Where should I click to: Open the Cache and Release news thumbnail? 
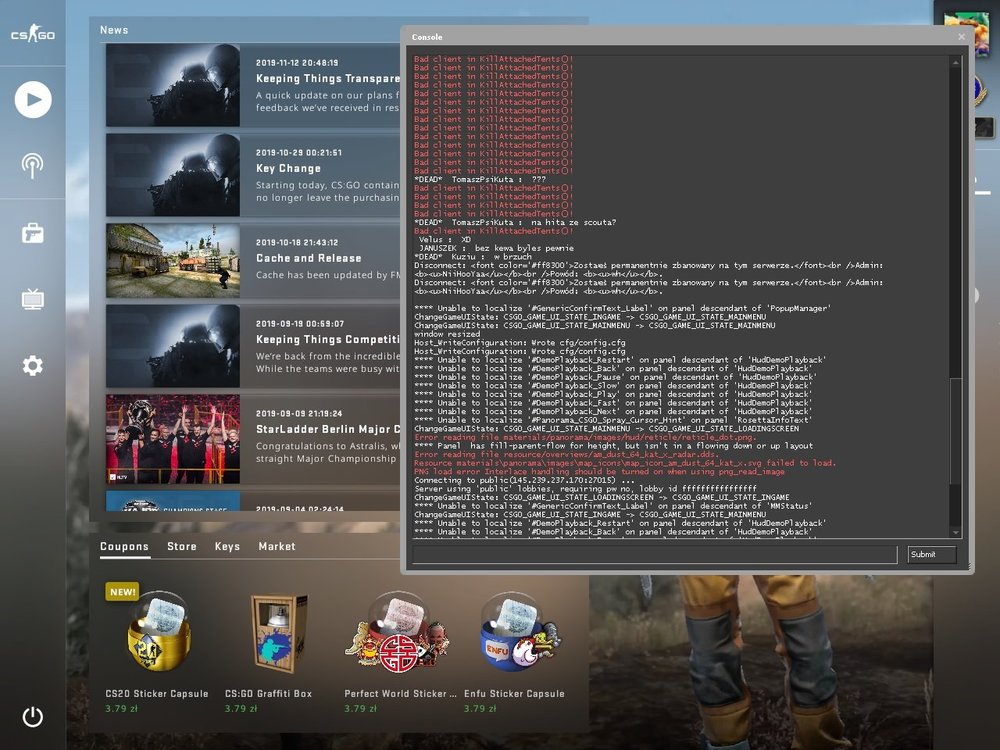(173, 260)
